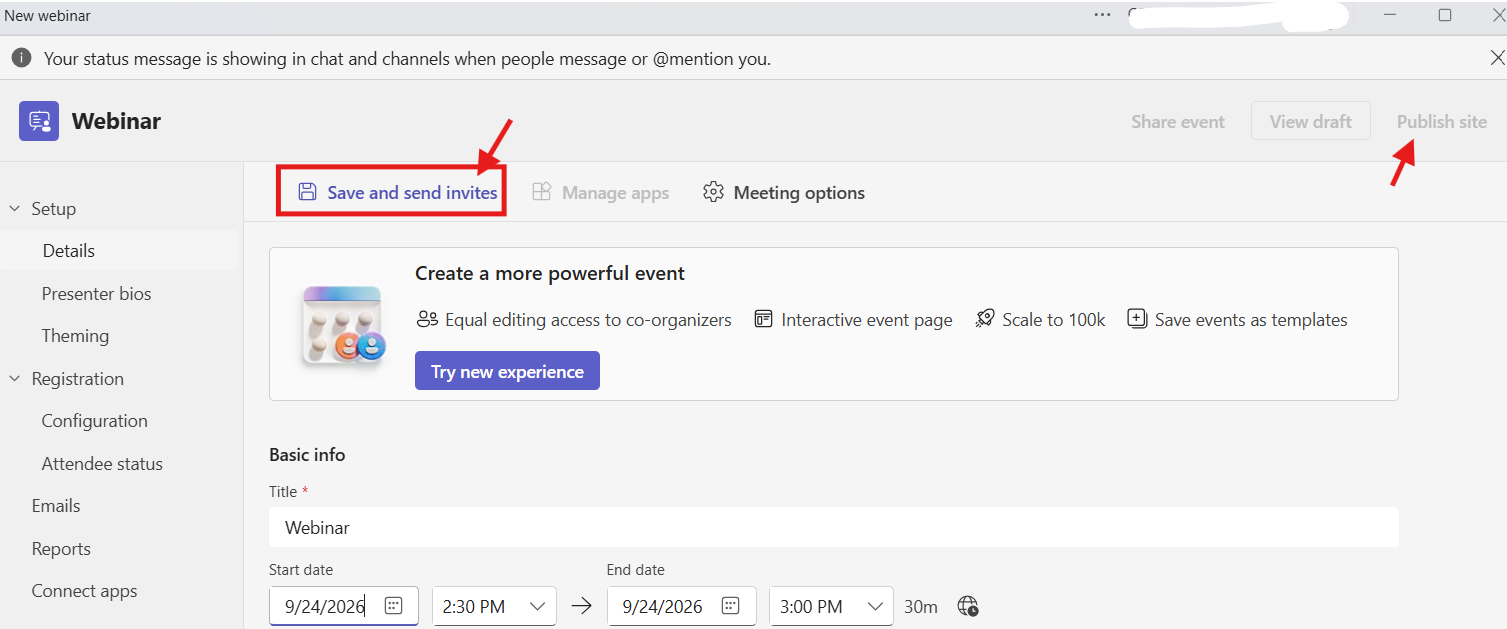Open Emails in the sidebar
The height and width of the screenshot is (629, 1507).
(56, 506)
